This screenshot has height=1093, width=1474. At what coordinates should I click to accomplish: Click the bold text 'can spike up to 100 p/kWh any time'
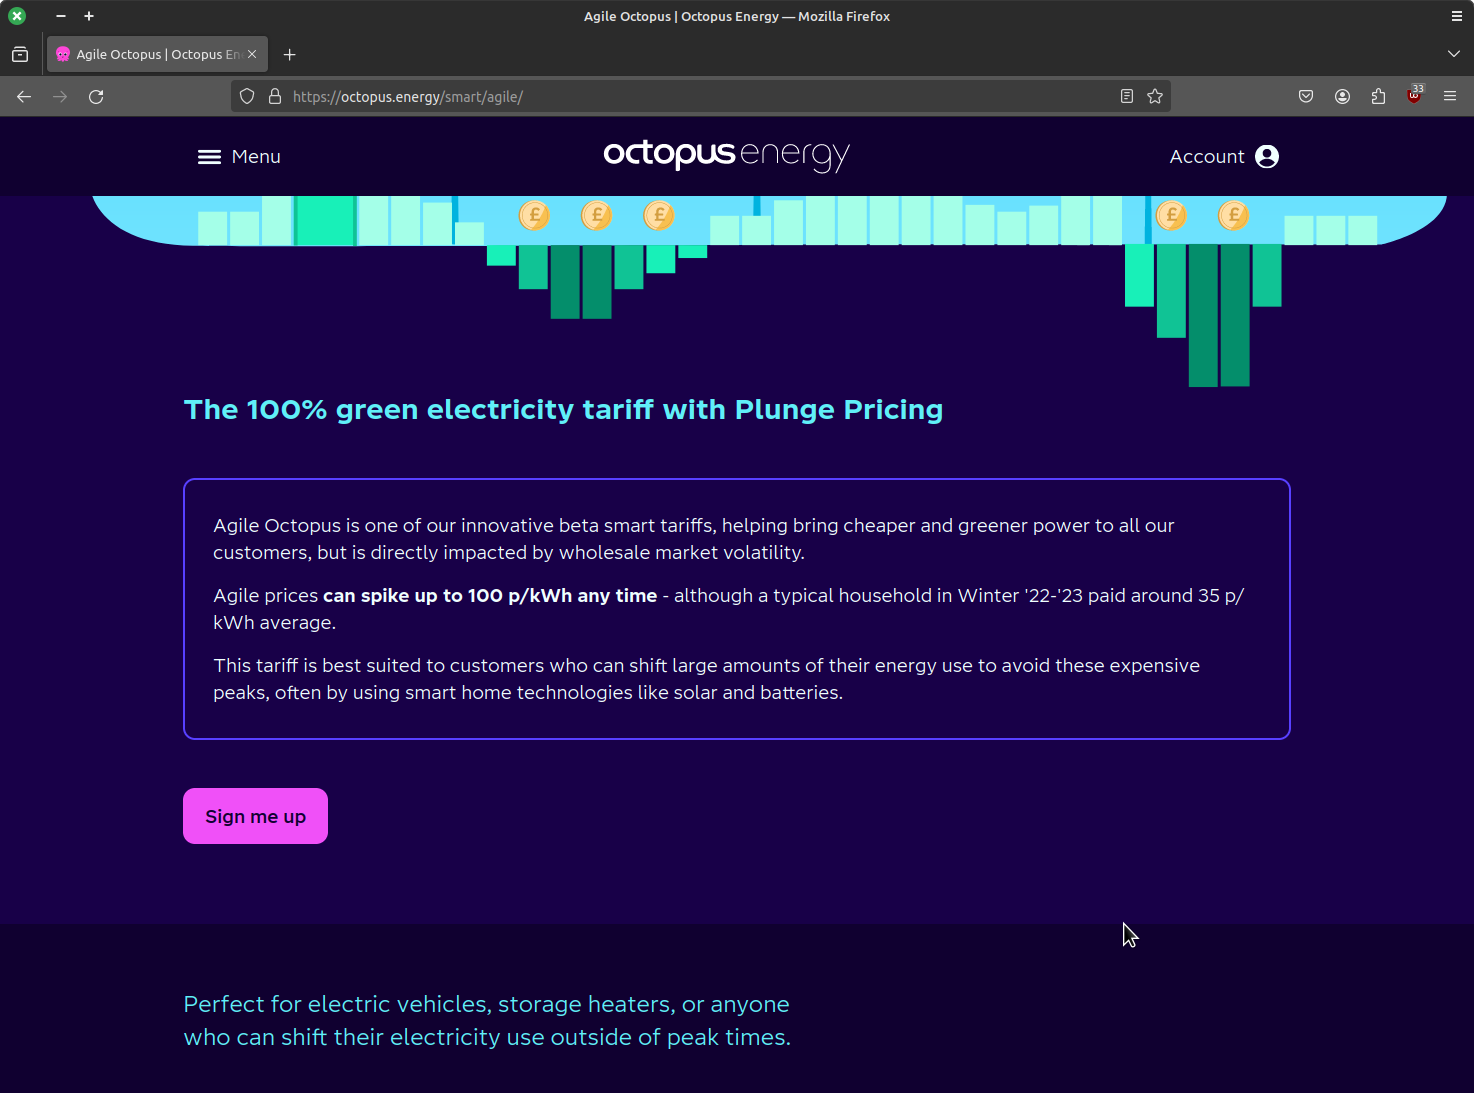pyautogui.click(x=490, y=596)
